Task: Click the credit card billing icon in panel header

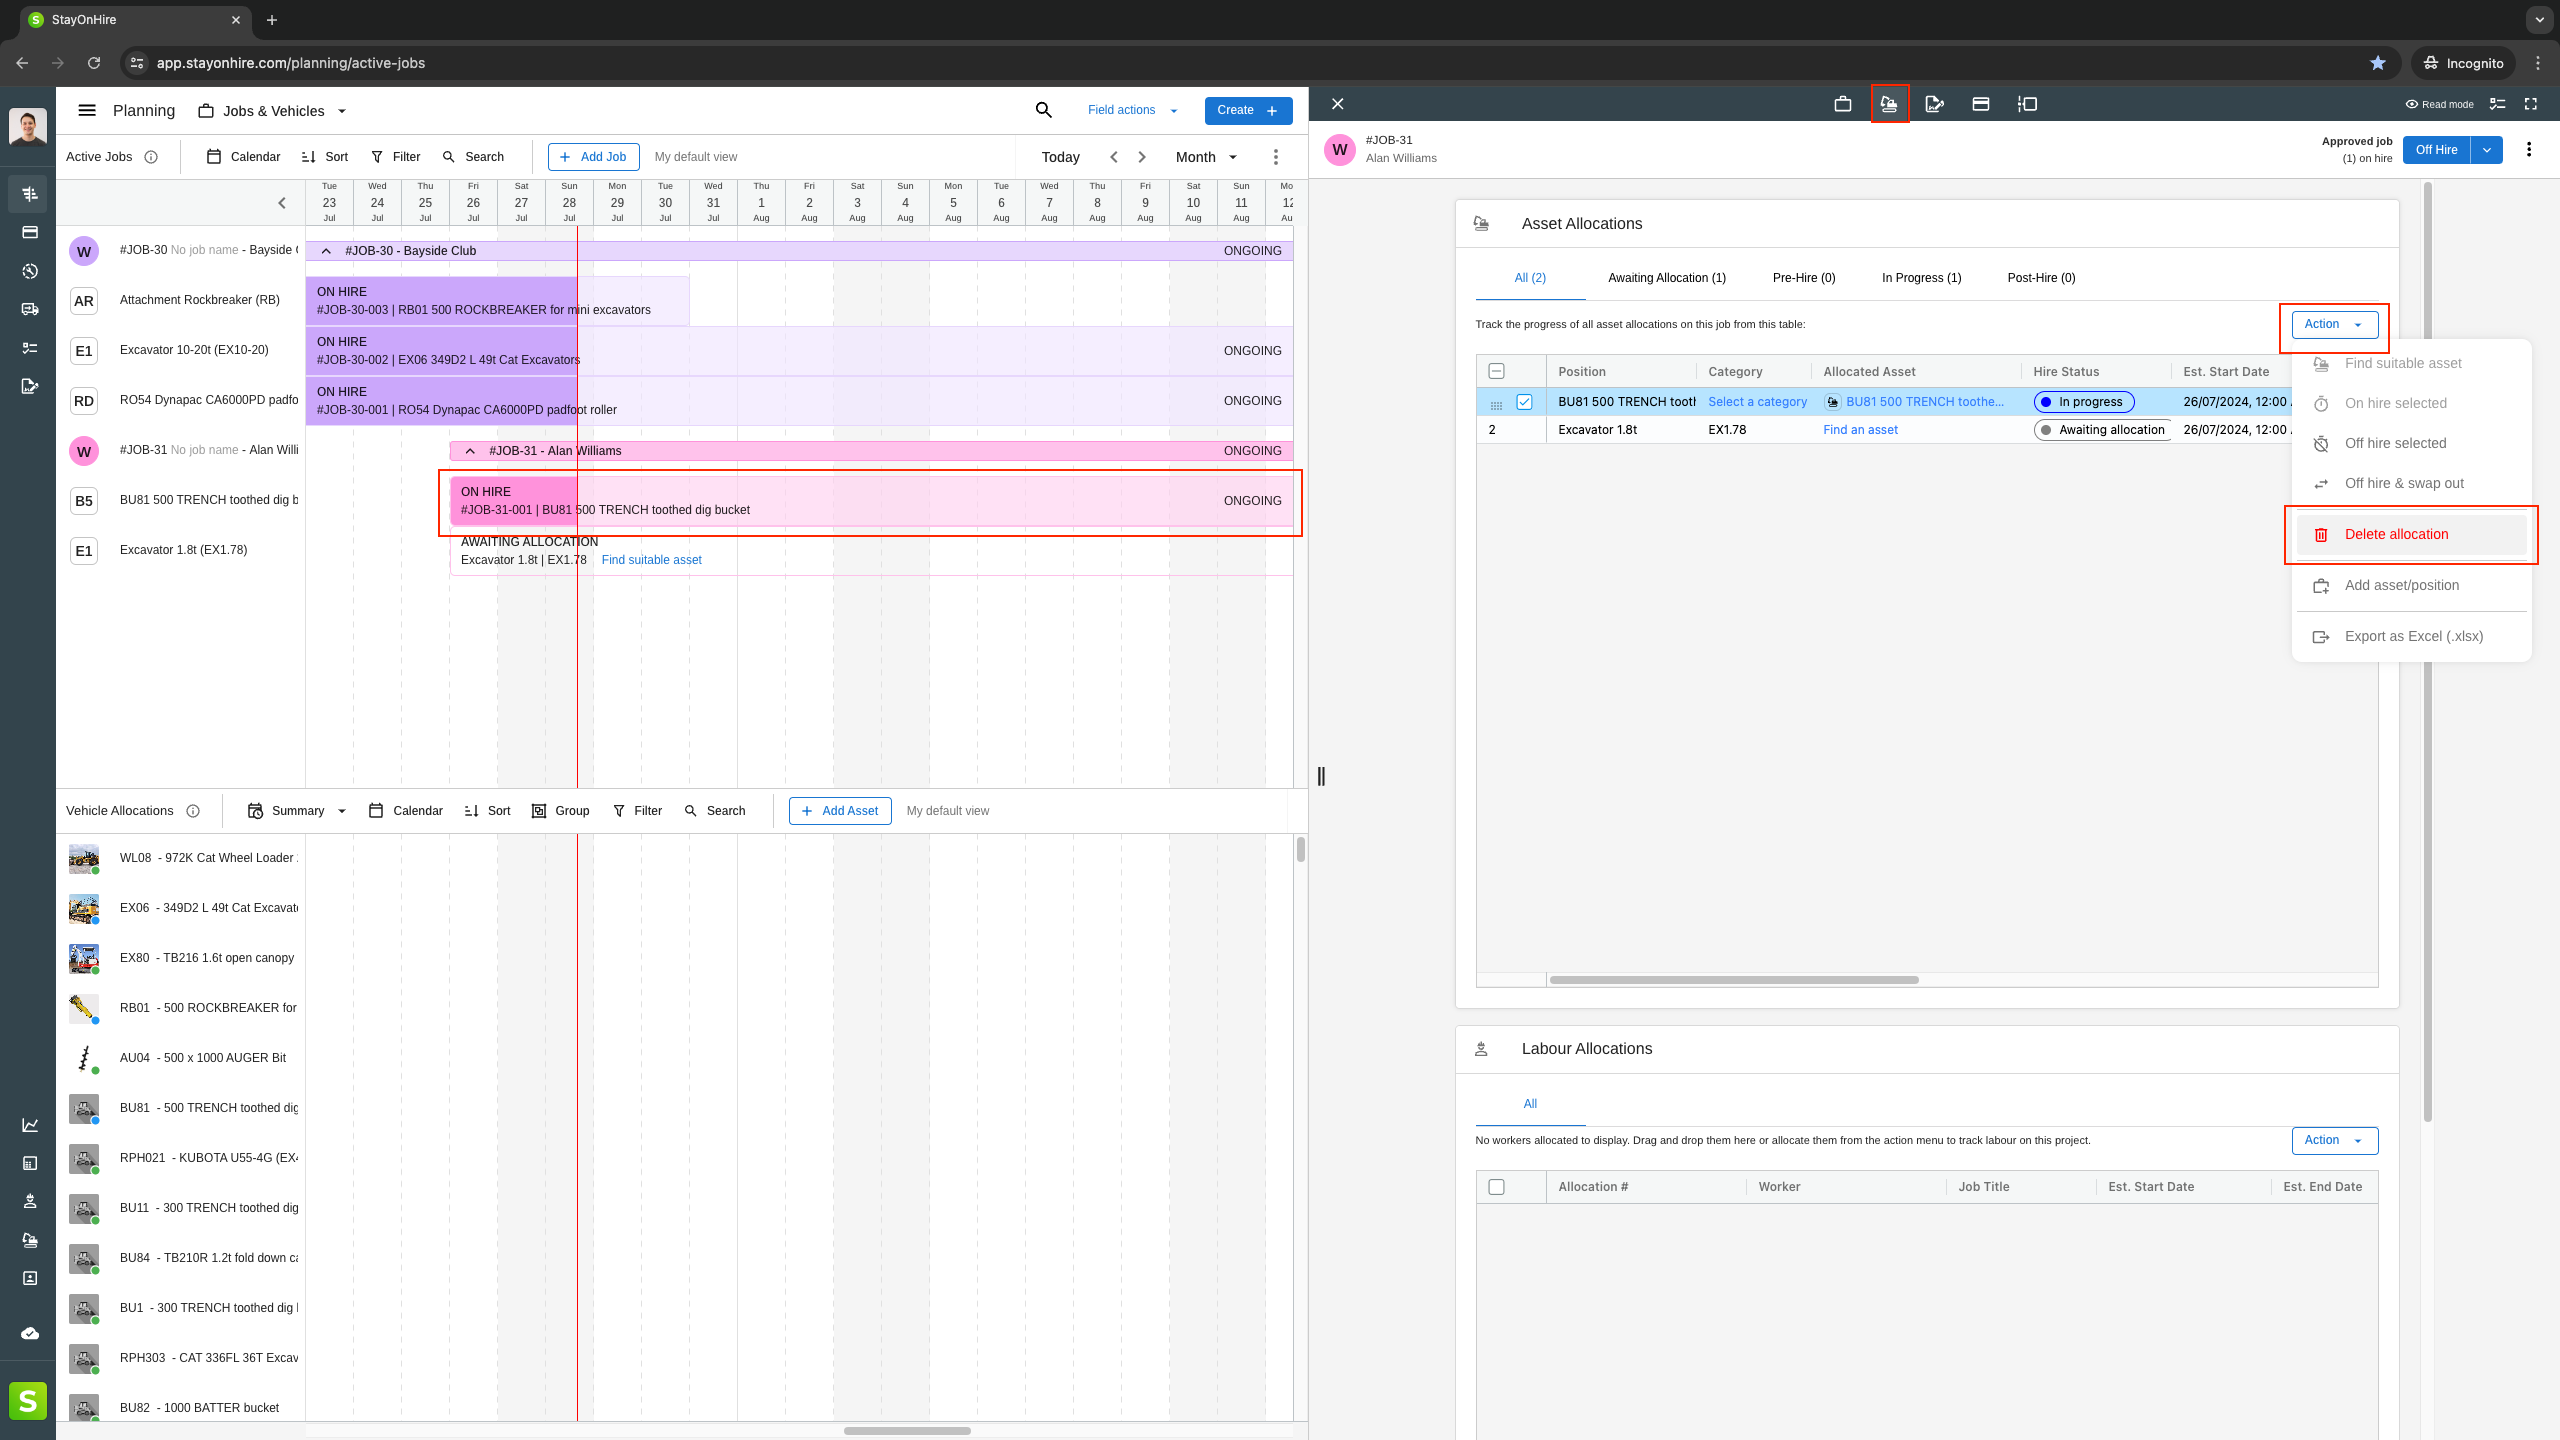Action: click(1980, 104)
